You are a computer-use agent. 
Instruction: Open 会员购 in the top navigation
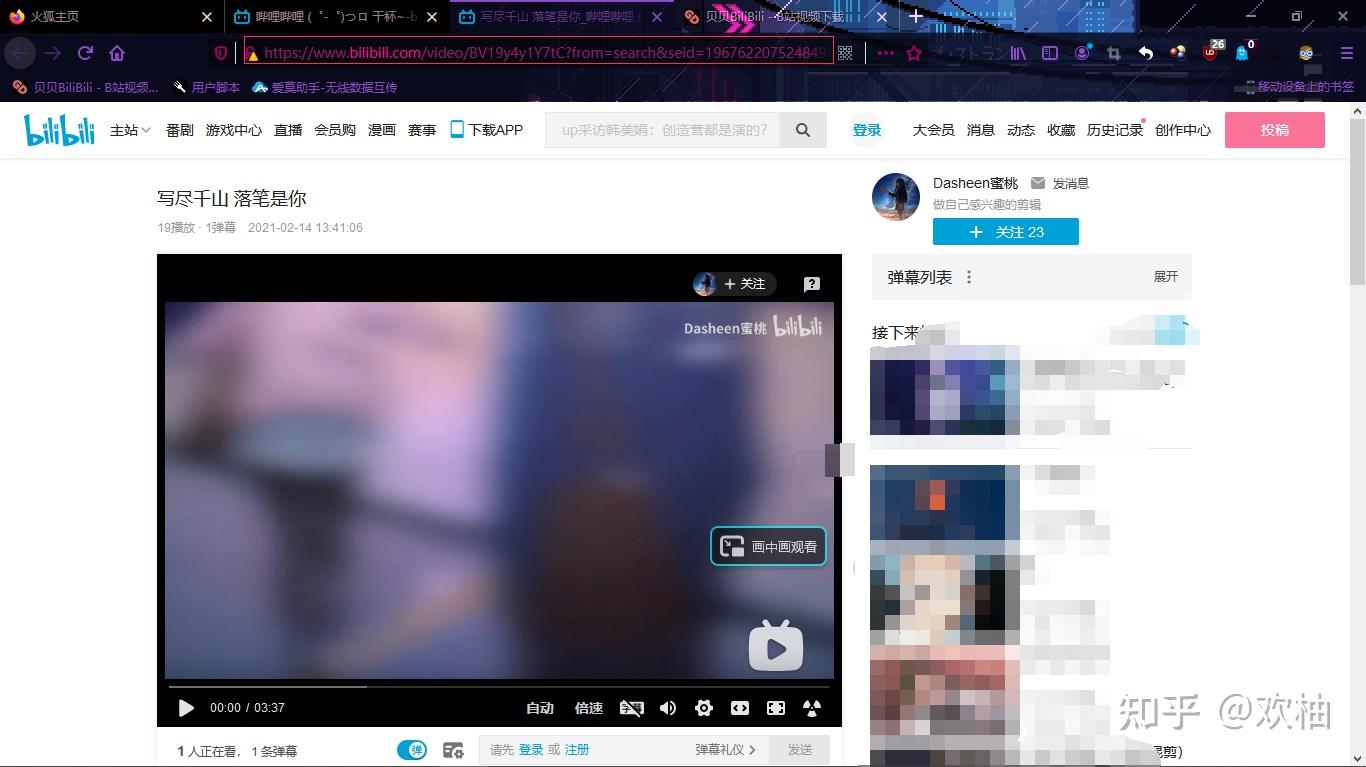(335, 130)
